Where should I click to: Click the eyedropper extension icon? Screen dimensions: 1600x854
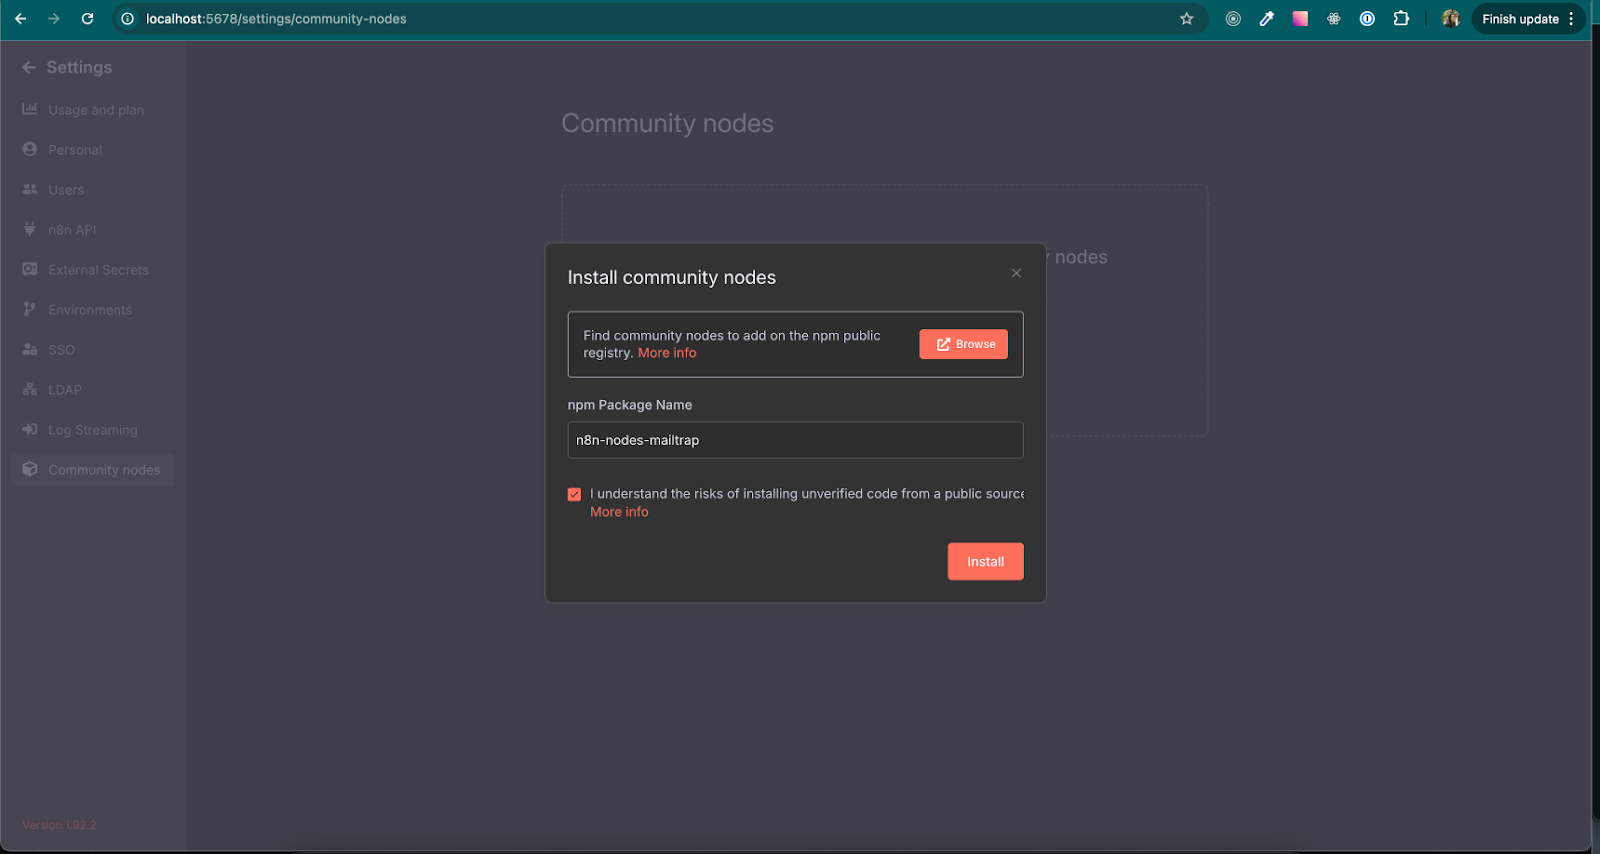1267,19
